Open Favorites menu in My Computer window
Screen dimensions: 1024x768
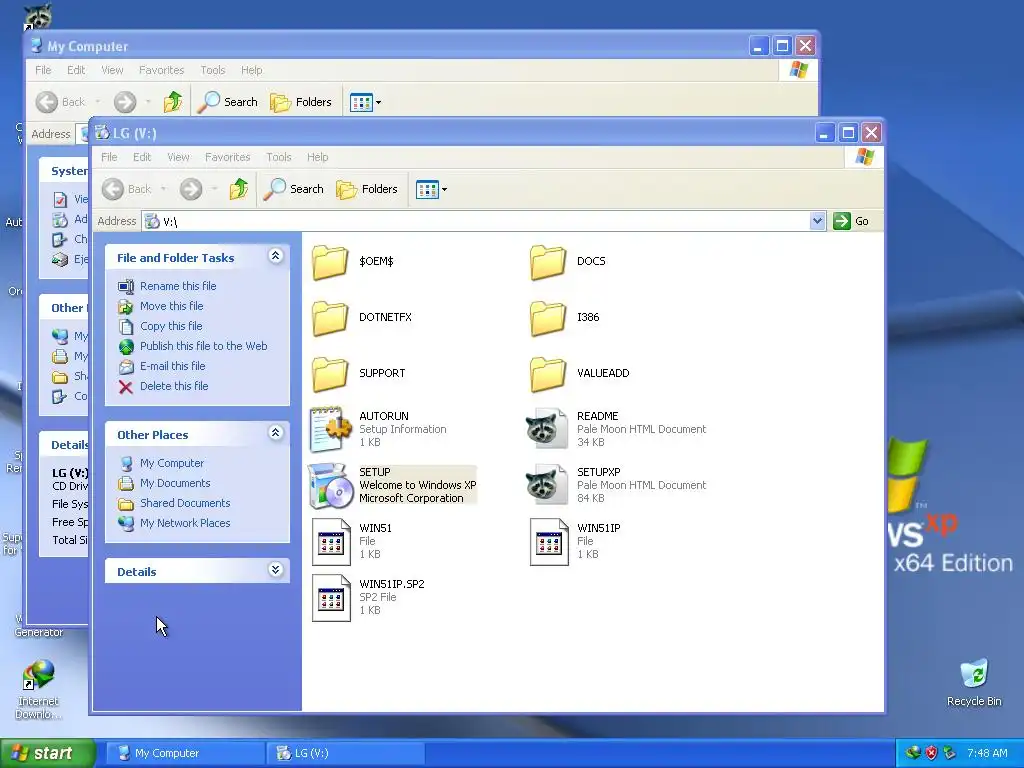tap(161, 70)
